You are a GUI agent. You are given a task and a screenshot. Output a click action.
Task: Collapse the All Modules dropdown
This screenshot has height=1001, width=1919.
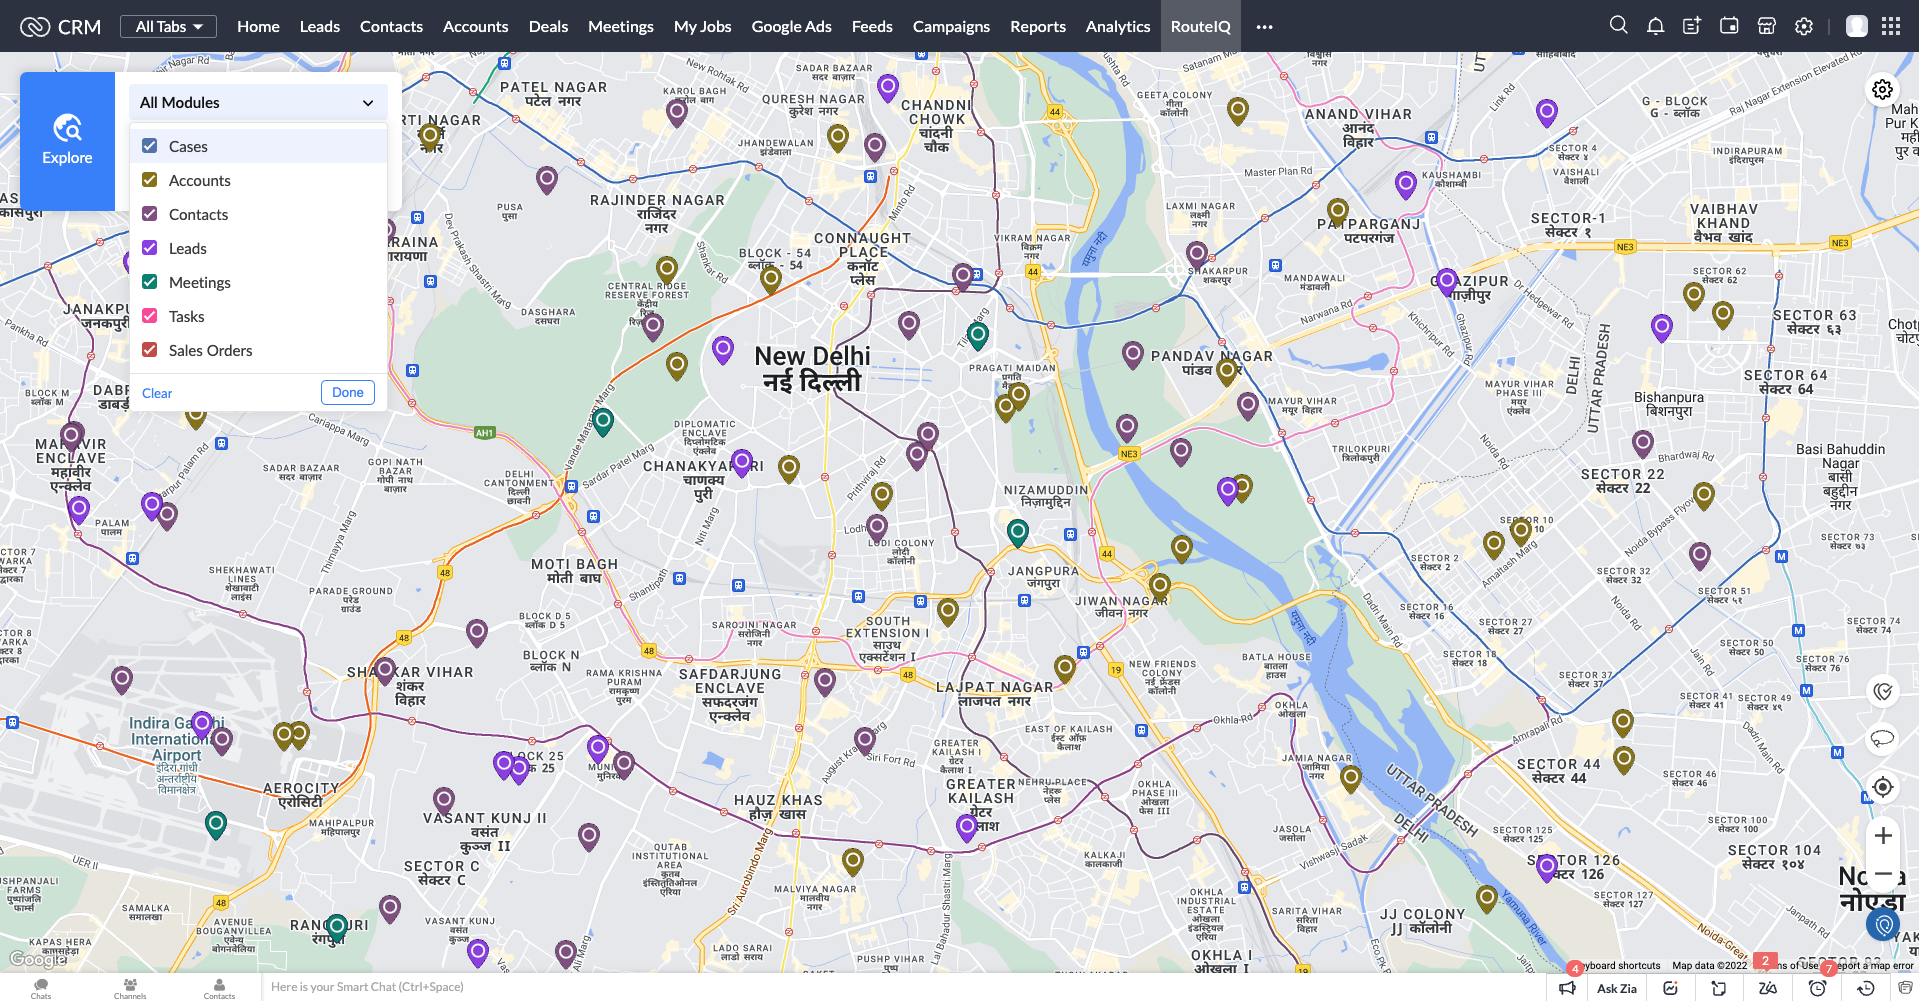pos(258,102)
